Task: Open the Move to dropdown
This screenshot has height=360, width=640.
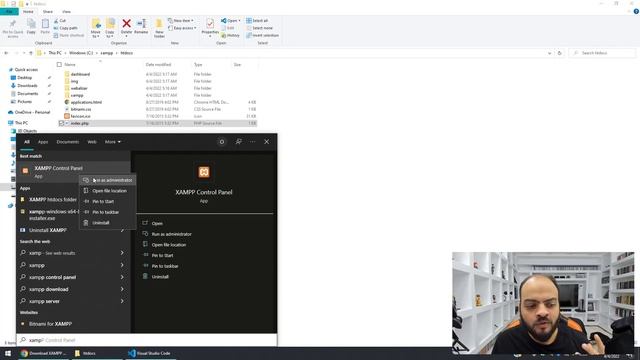Action: pos(96,34)
